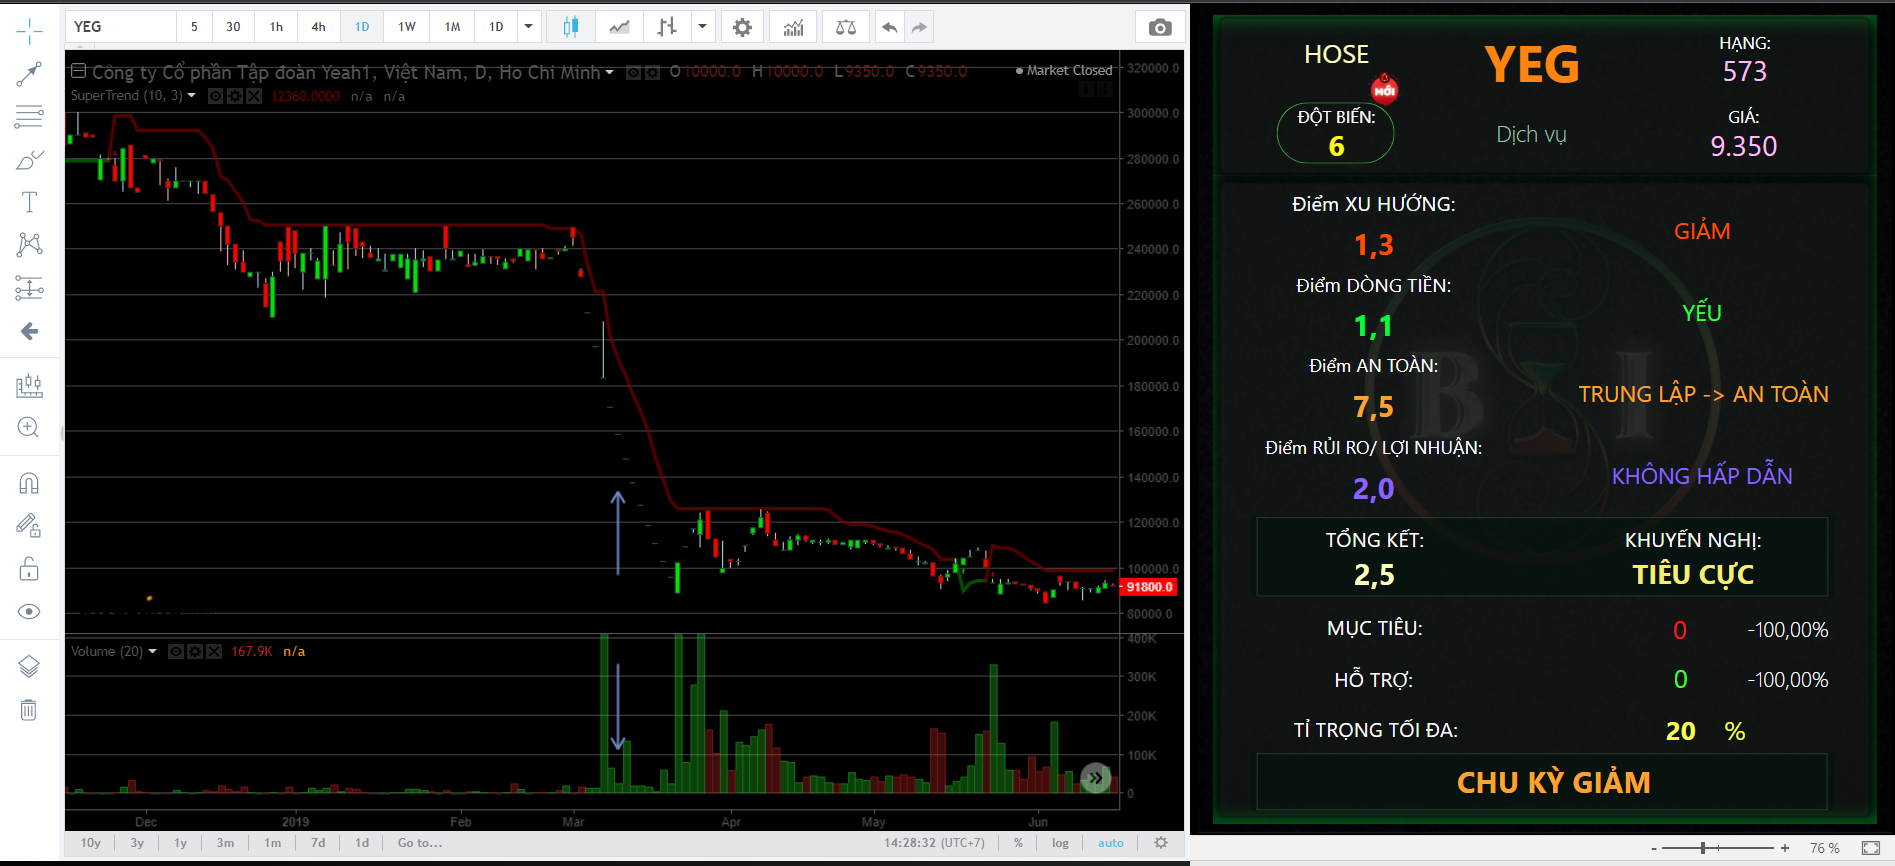This screenshot has height=866, width=1895.
Task: Click the YEG symbol input field
Action: (120, 27)
